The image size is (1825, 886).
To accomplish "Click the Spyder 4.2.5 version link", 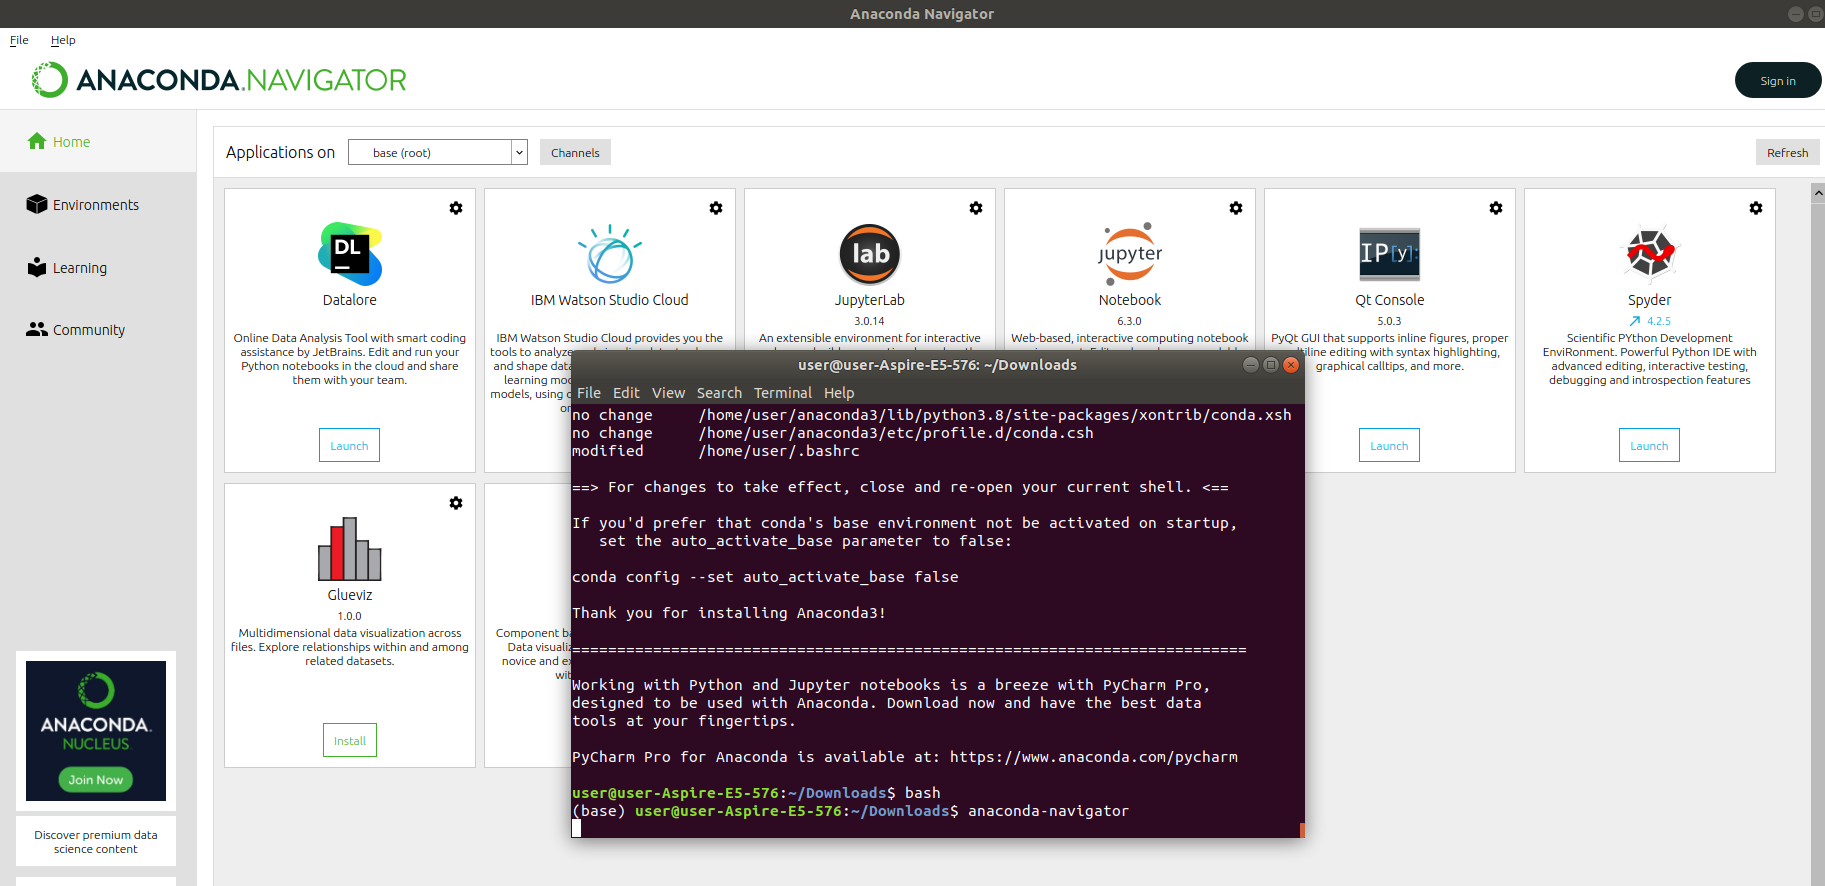I will [1659, 321].
